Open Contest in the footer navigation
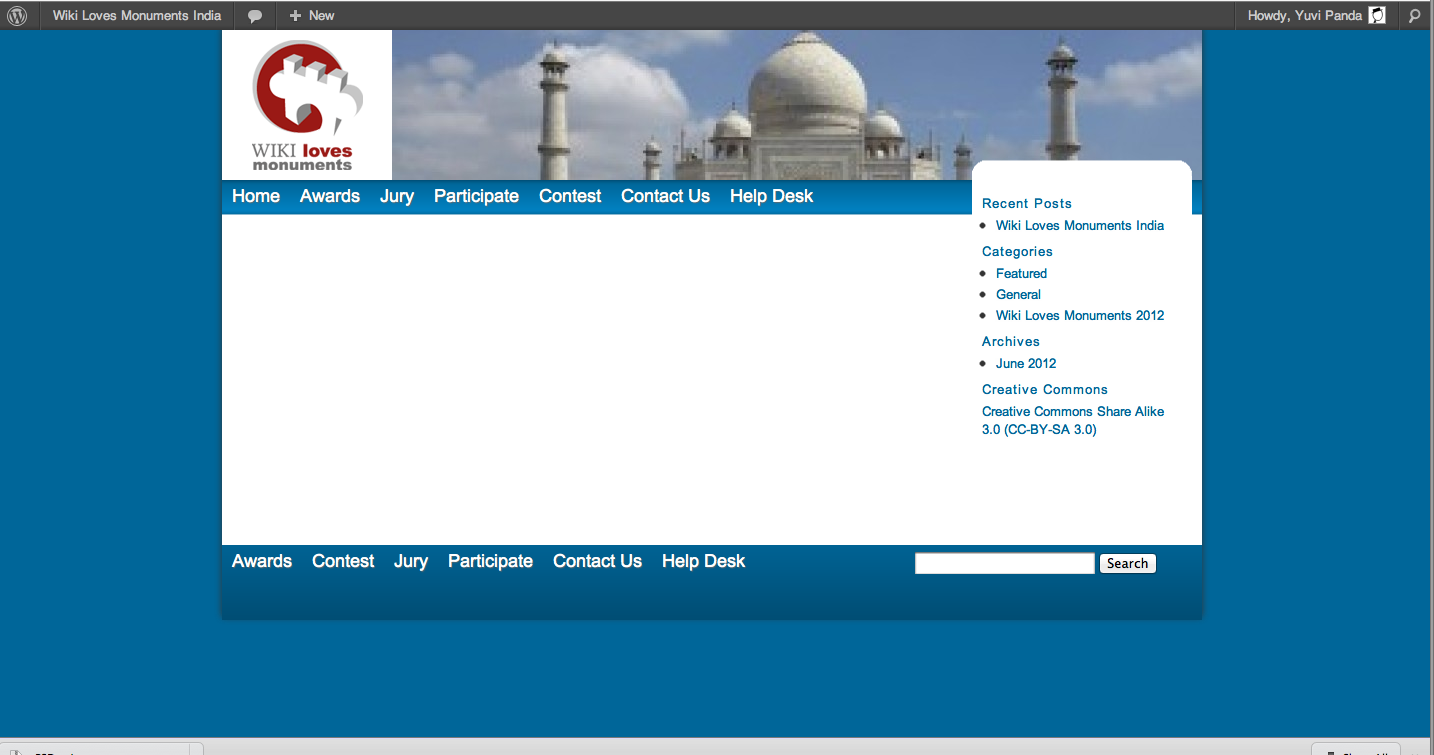Image resolution: width=1434 pixels, height=755 pixels. [x=343, y=561]
